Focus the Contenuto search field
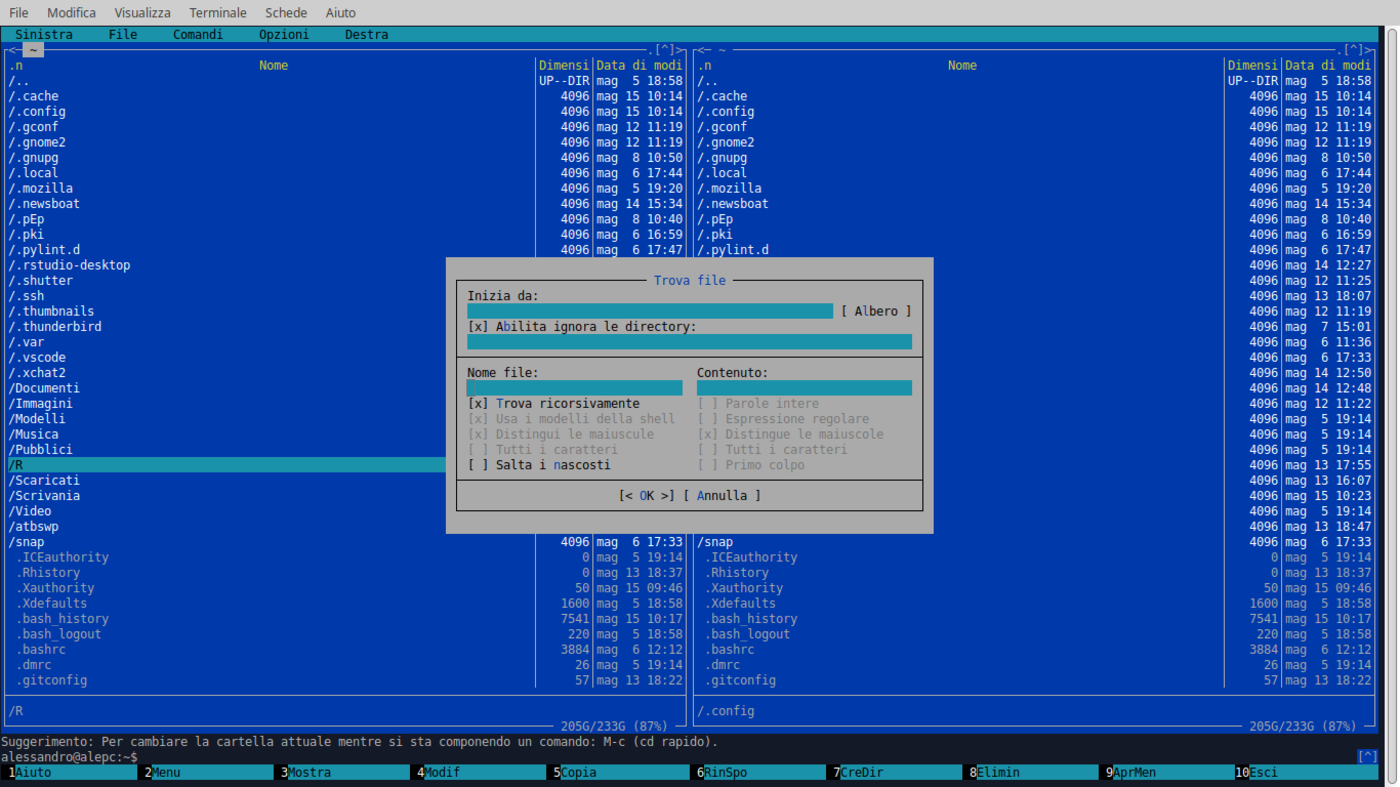 (x=804, y=388)
